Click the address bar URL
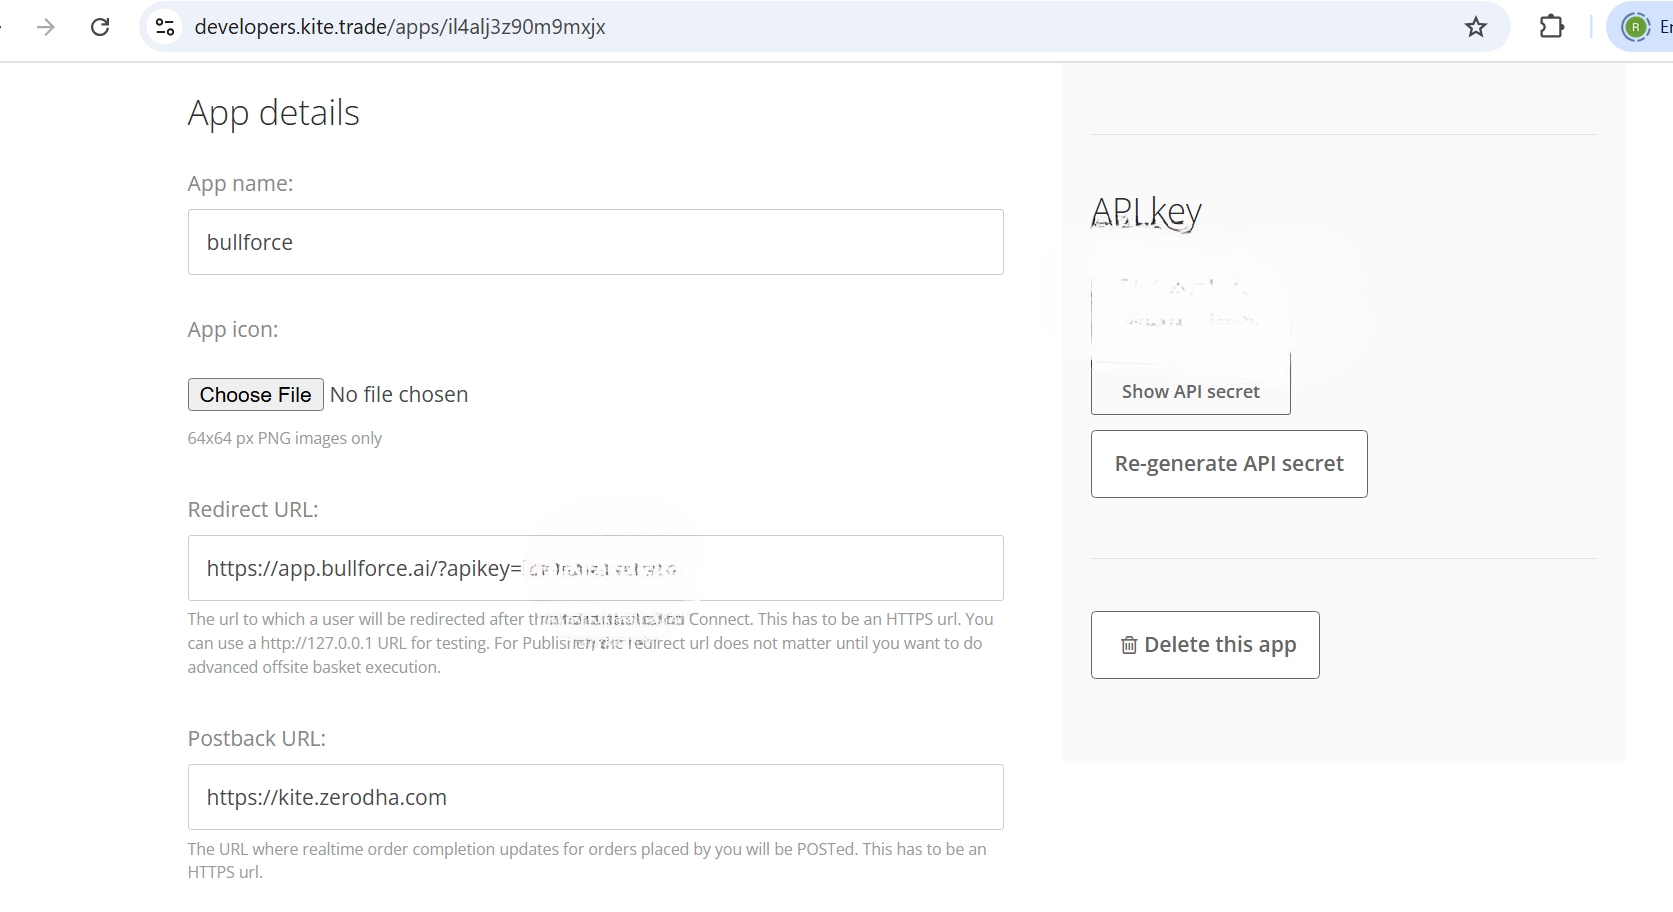The width and height of the screenshot is (1673, 912). (400, 27)
